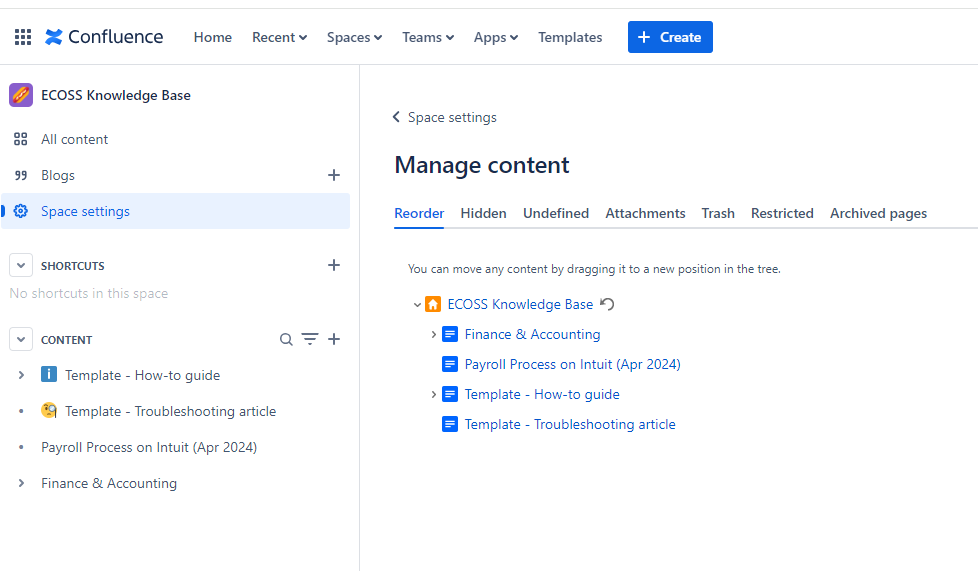Open Payroll Process on Intuit link in tree
The height and width of the screenshot is (571, 978).
[x=573, y=364]
